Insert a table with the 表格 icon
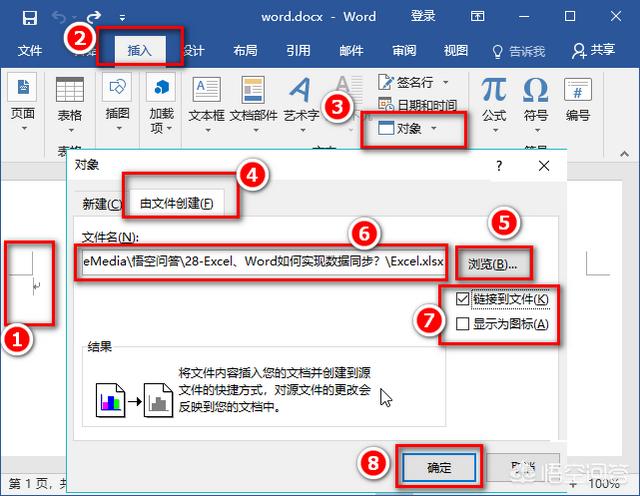640x496 pixels. coord(69,89)
